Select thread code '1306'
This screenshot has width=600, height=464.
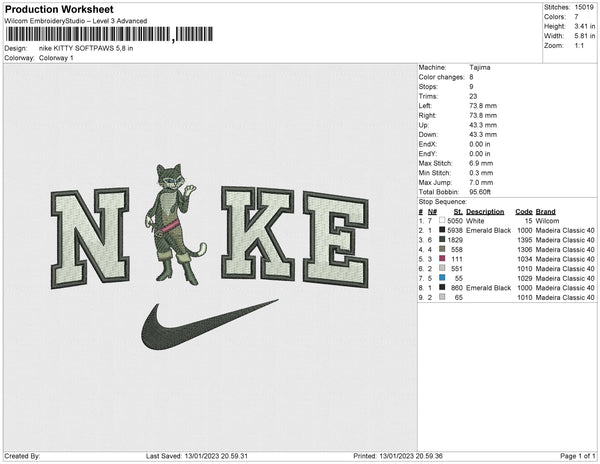(525, 249)
